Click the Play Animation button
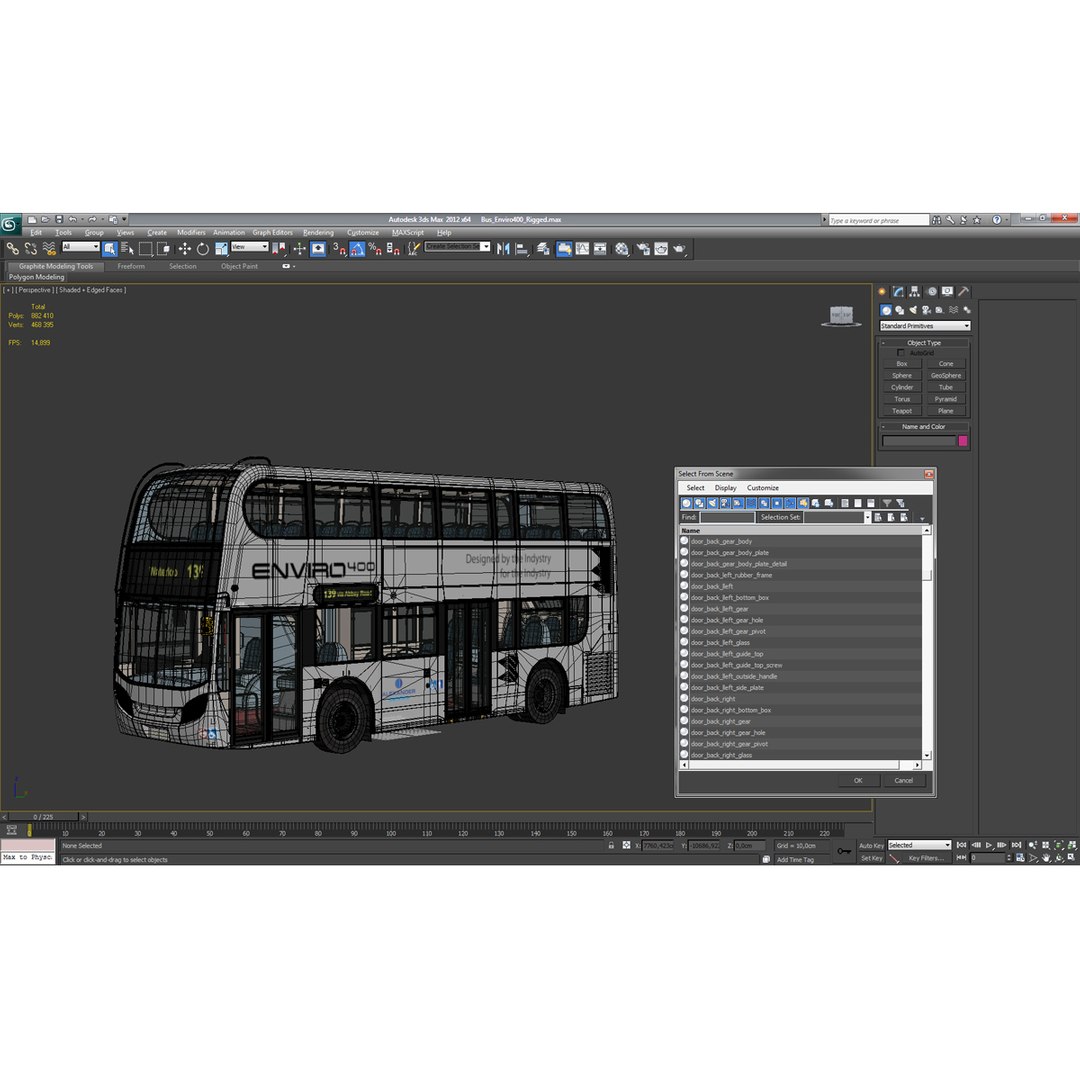The image size is (1080, 1080). [988, 845]
